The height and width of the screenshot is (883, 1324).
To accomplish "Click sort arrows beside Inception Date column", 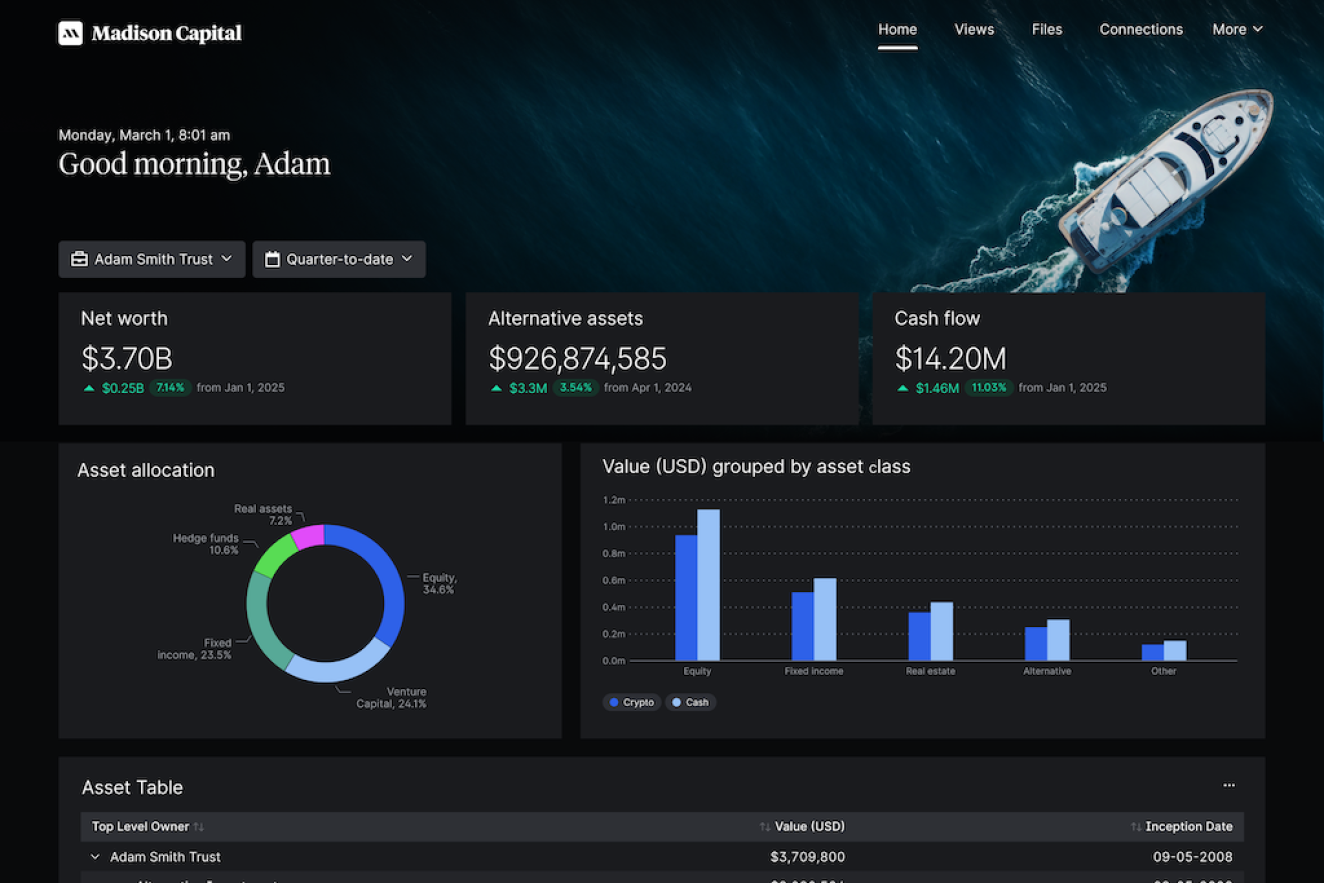I will pos(1136,827).
